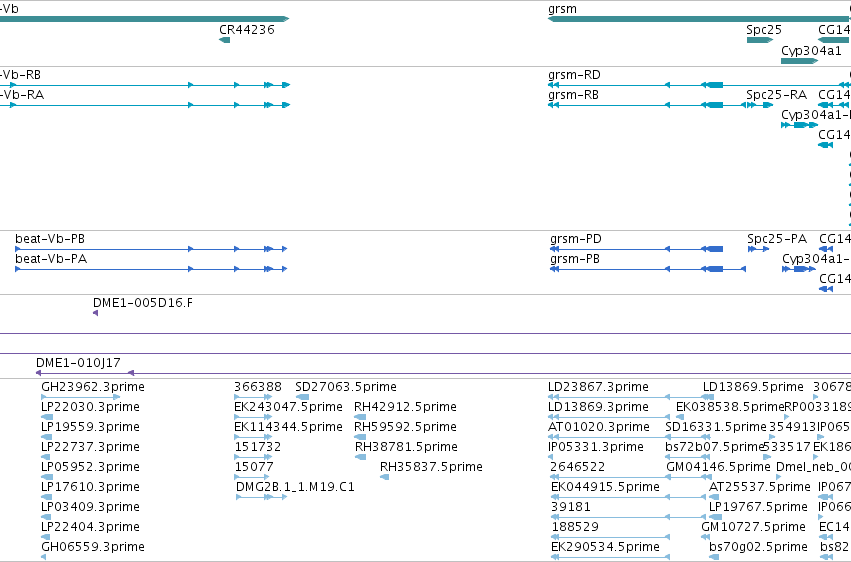This screenshot has width=851, height=562.
Task: Click the RH42912.5prime EST label
Action: click(405, 407)
